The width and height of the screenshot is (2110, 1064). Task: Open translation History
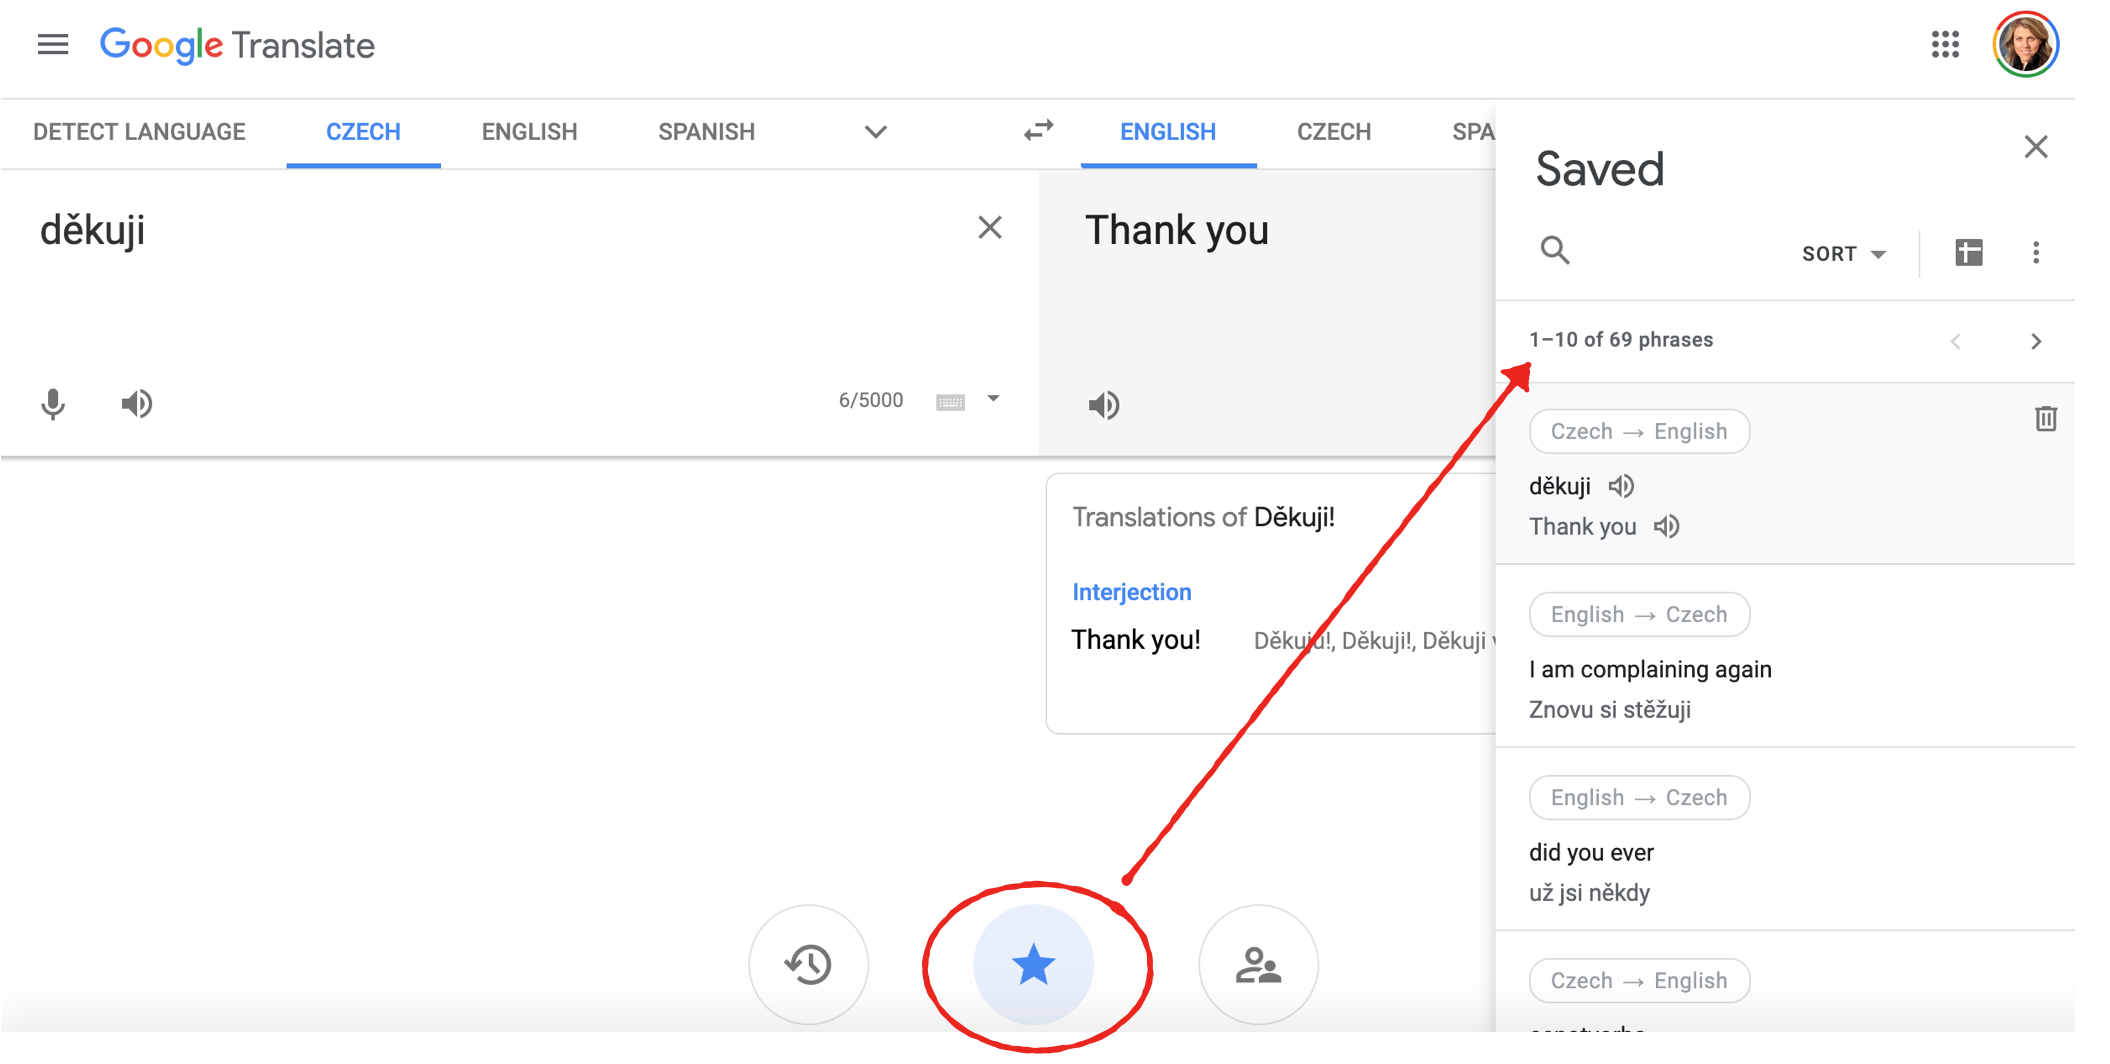coord(808,965)
